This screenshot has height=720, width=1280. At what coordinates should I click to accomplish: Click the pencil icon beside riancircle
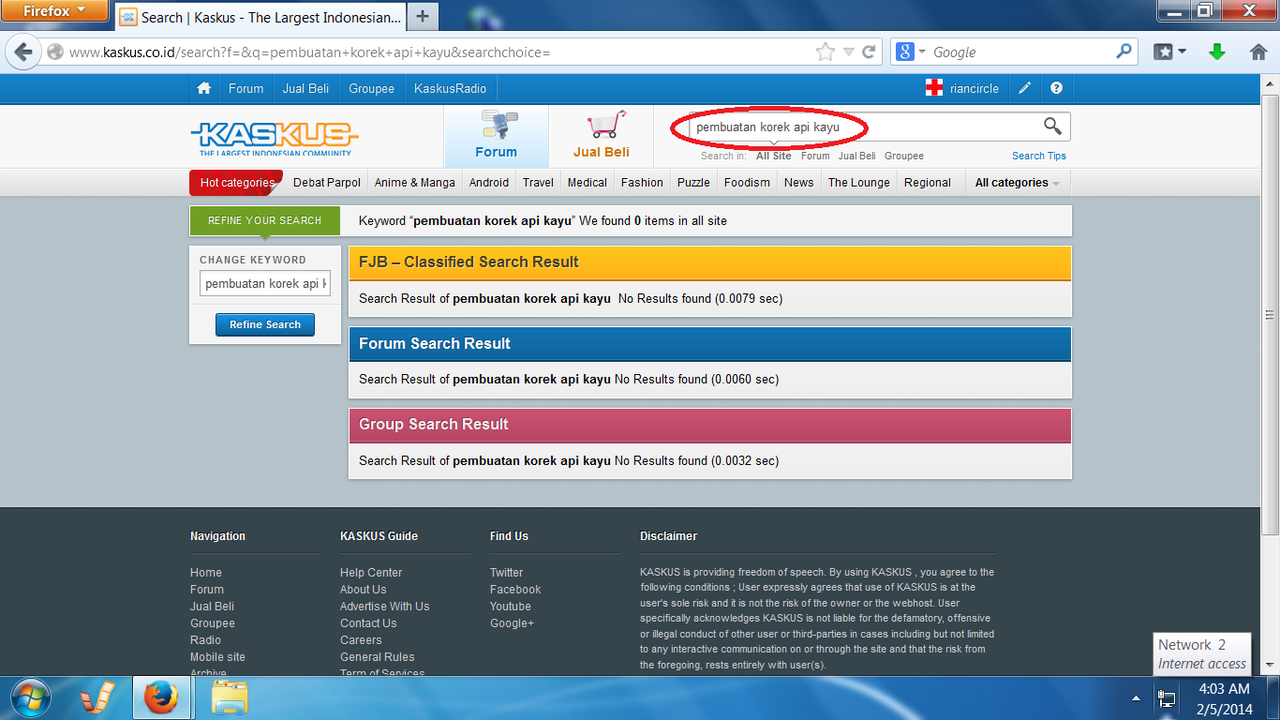[1024, 88]
